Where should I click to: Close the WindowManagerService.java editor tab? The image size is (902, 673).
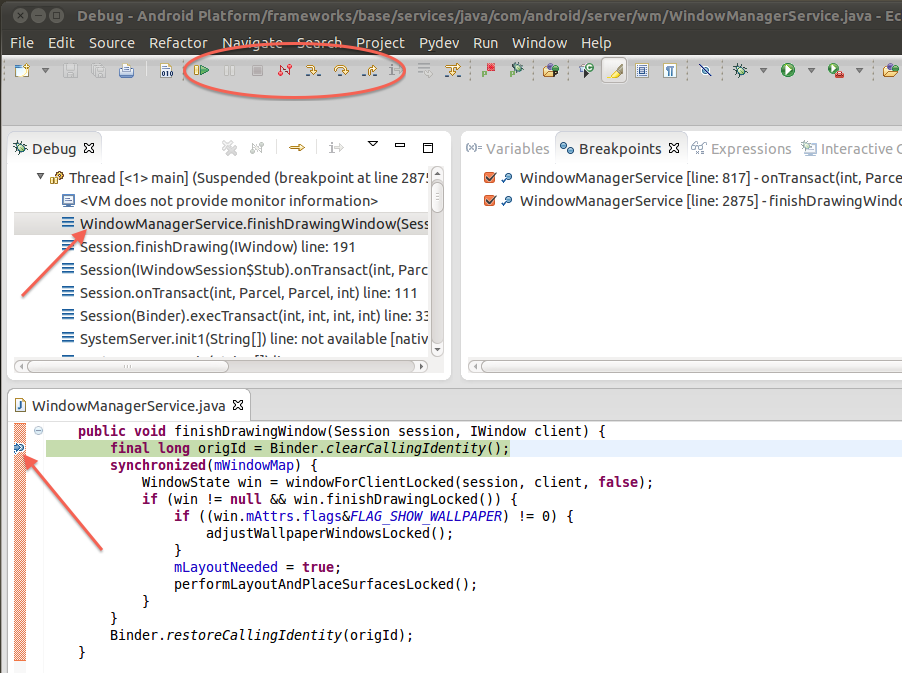click(x=238, y=405)
